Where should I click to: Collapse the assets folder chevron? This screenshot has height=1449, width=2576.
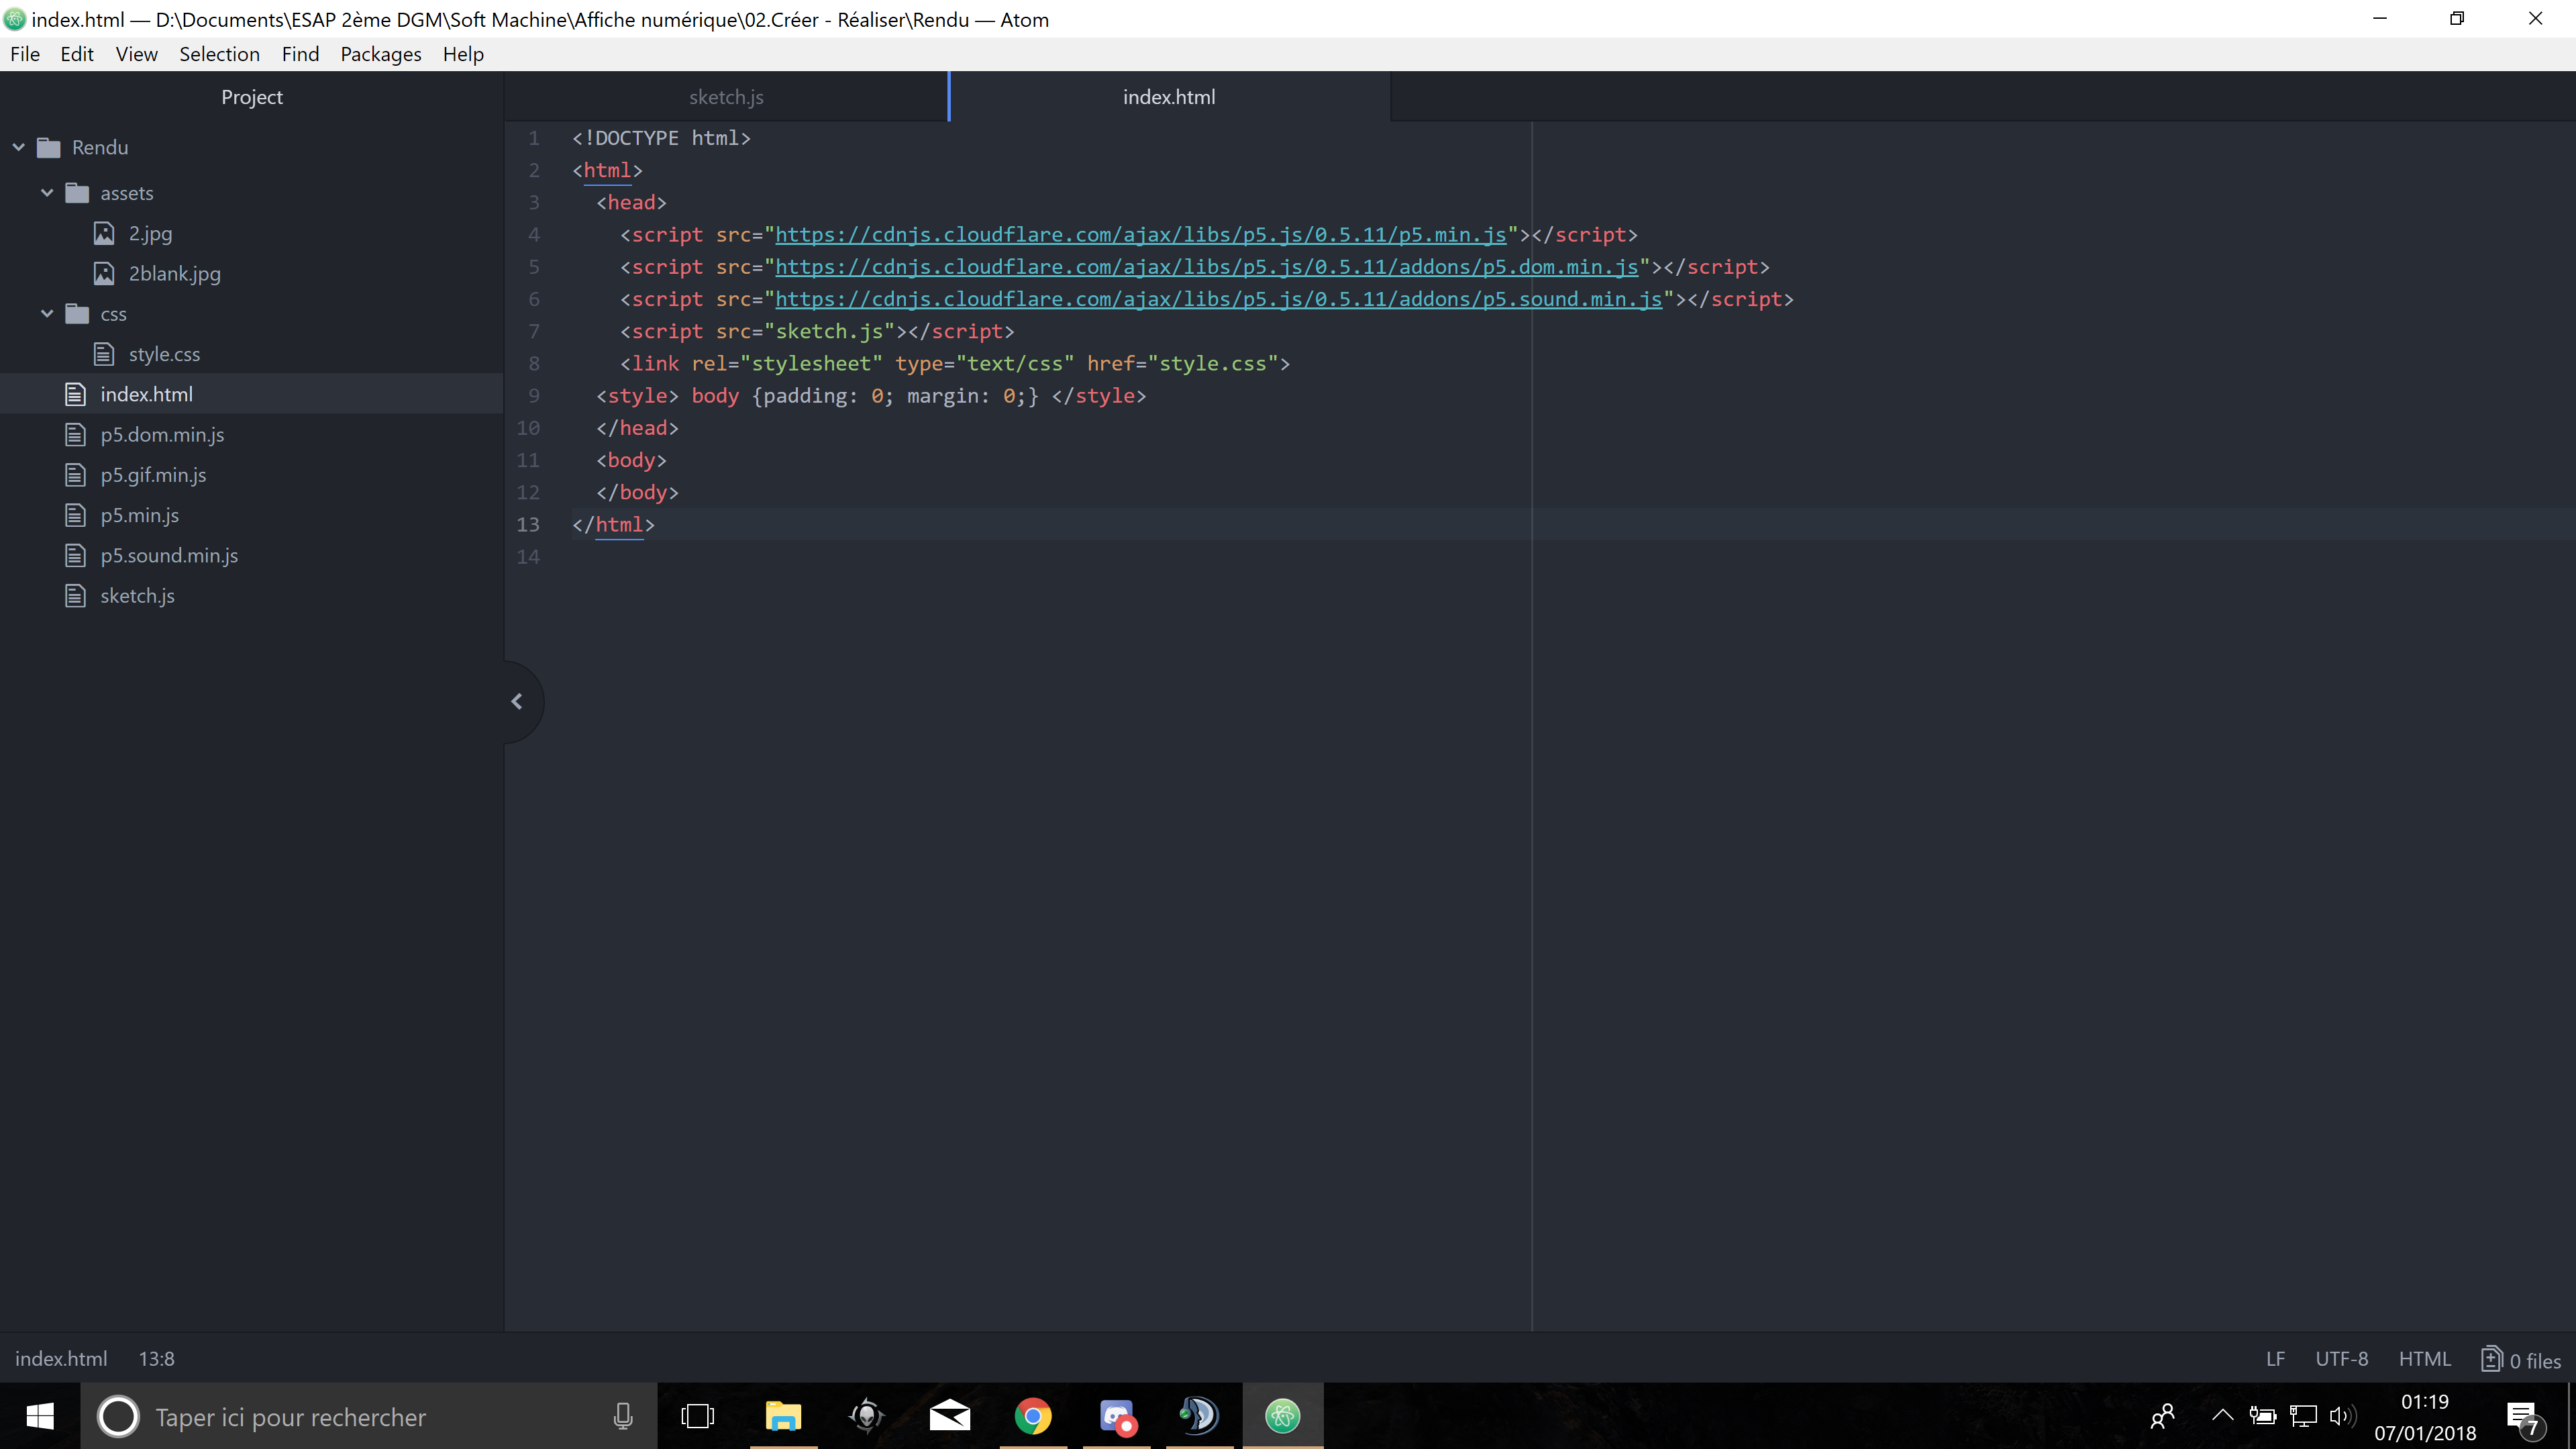pyautogui.click(x=47, y=193)
